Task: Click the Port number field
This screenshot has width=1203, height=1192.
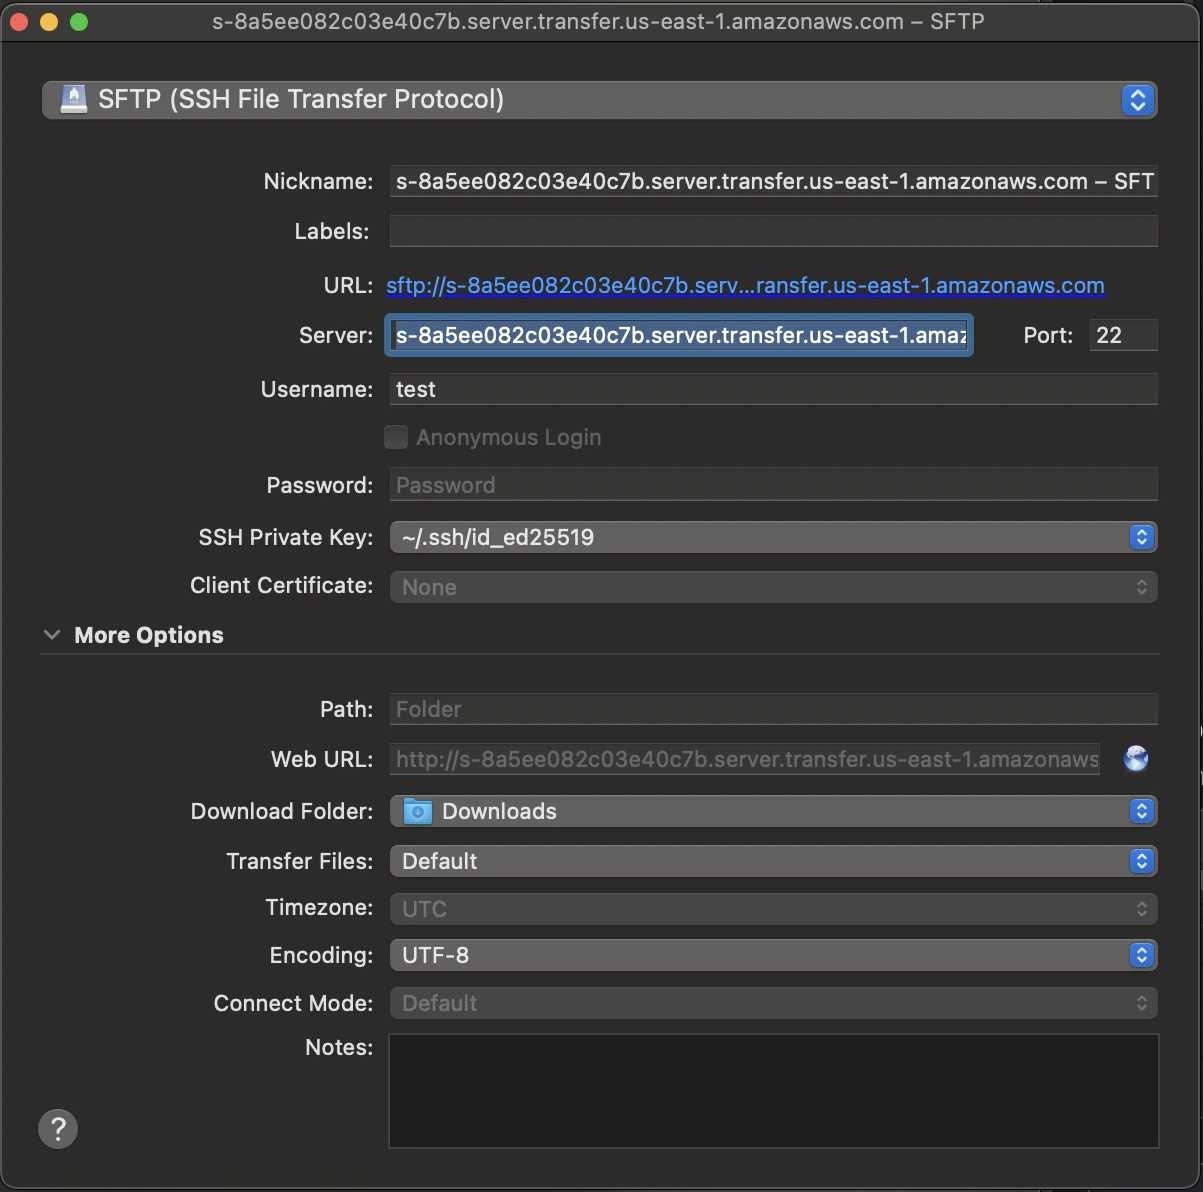Action: [x=1122, y=335]
